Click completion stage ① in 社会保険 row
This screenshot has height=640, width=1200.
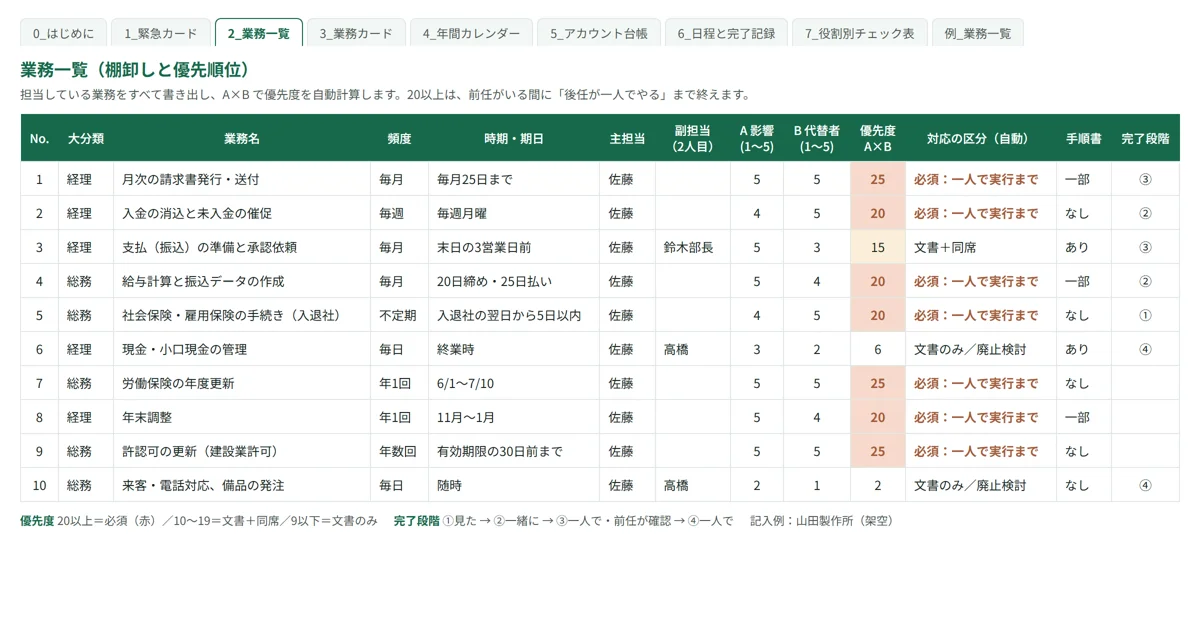[1145, 315]
